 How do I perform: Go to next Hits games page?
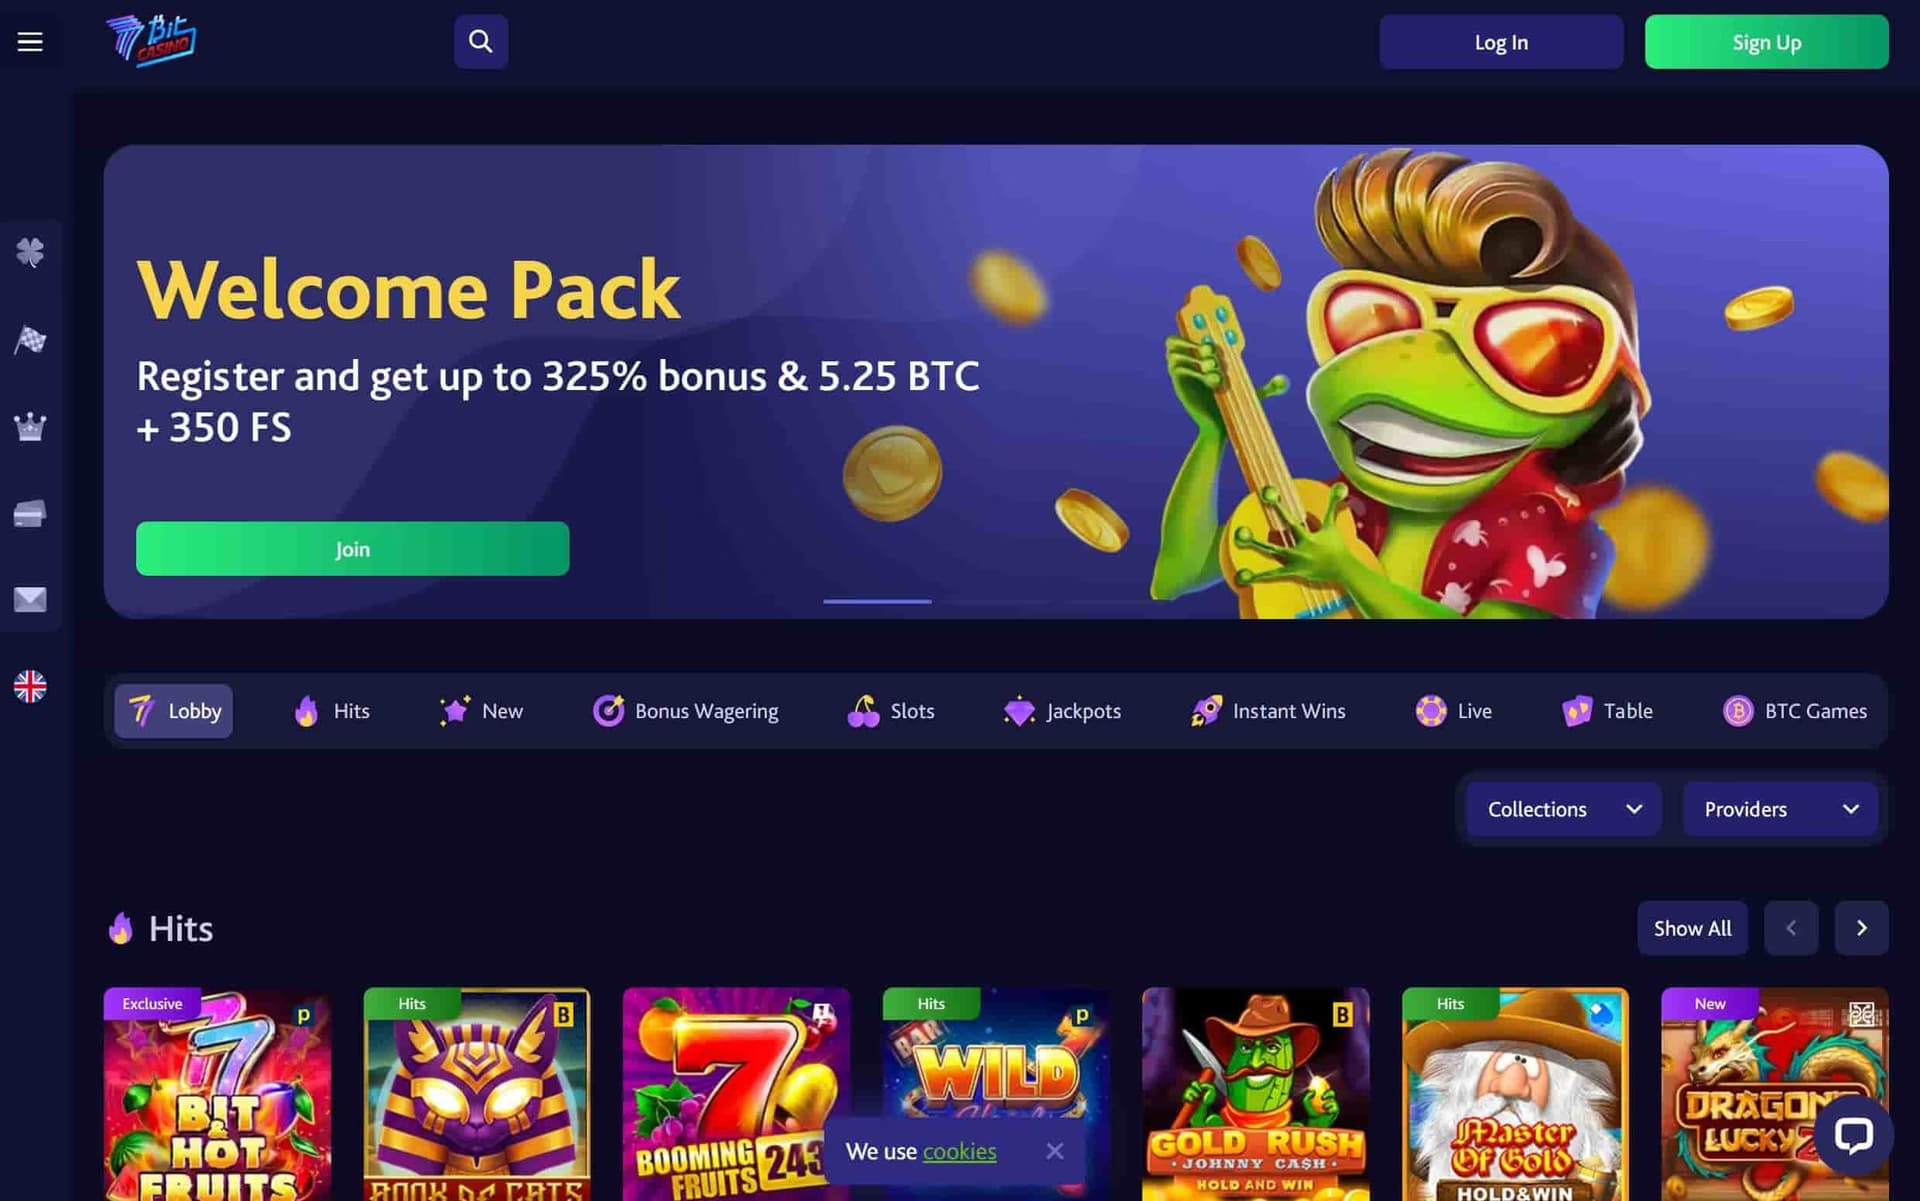[1861, 928]
